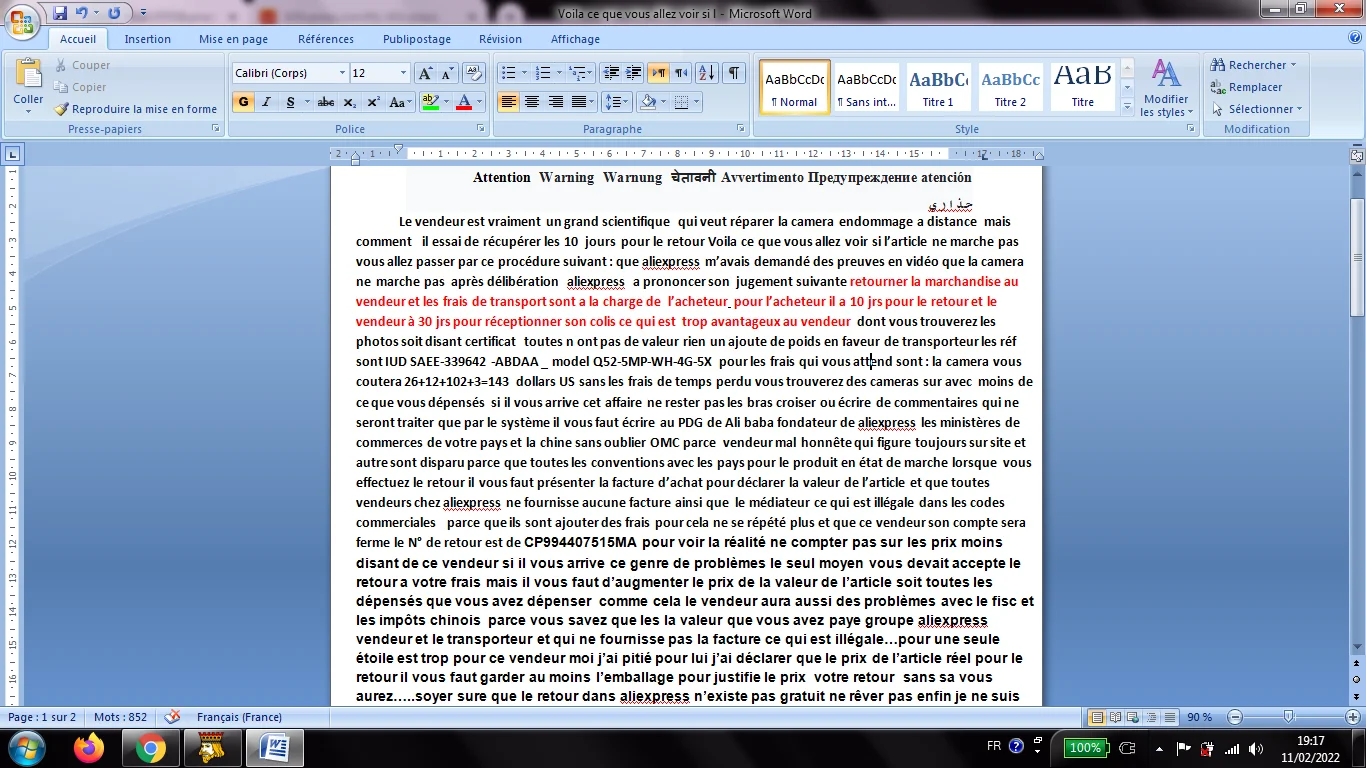Screen dimensions: 1366x768
Task: Click Reproduire la mise en forme
Action: 135,109
